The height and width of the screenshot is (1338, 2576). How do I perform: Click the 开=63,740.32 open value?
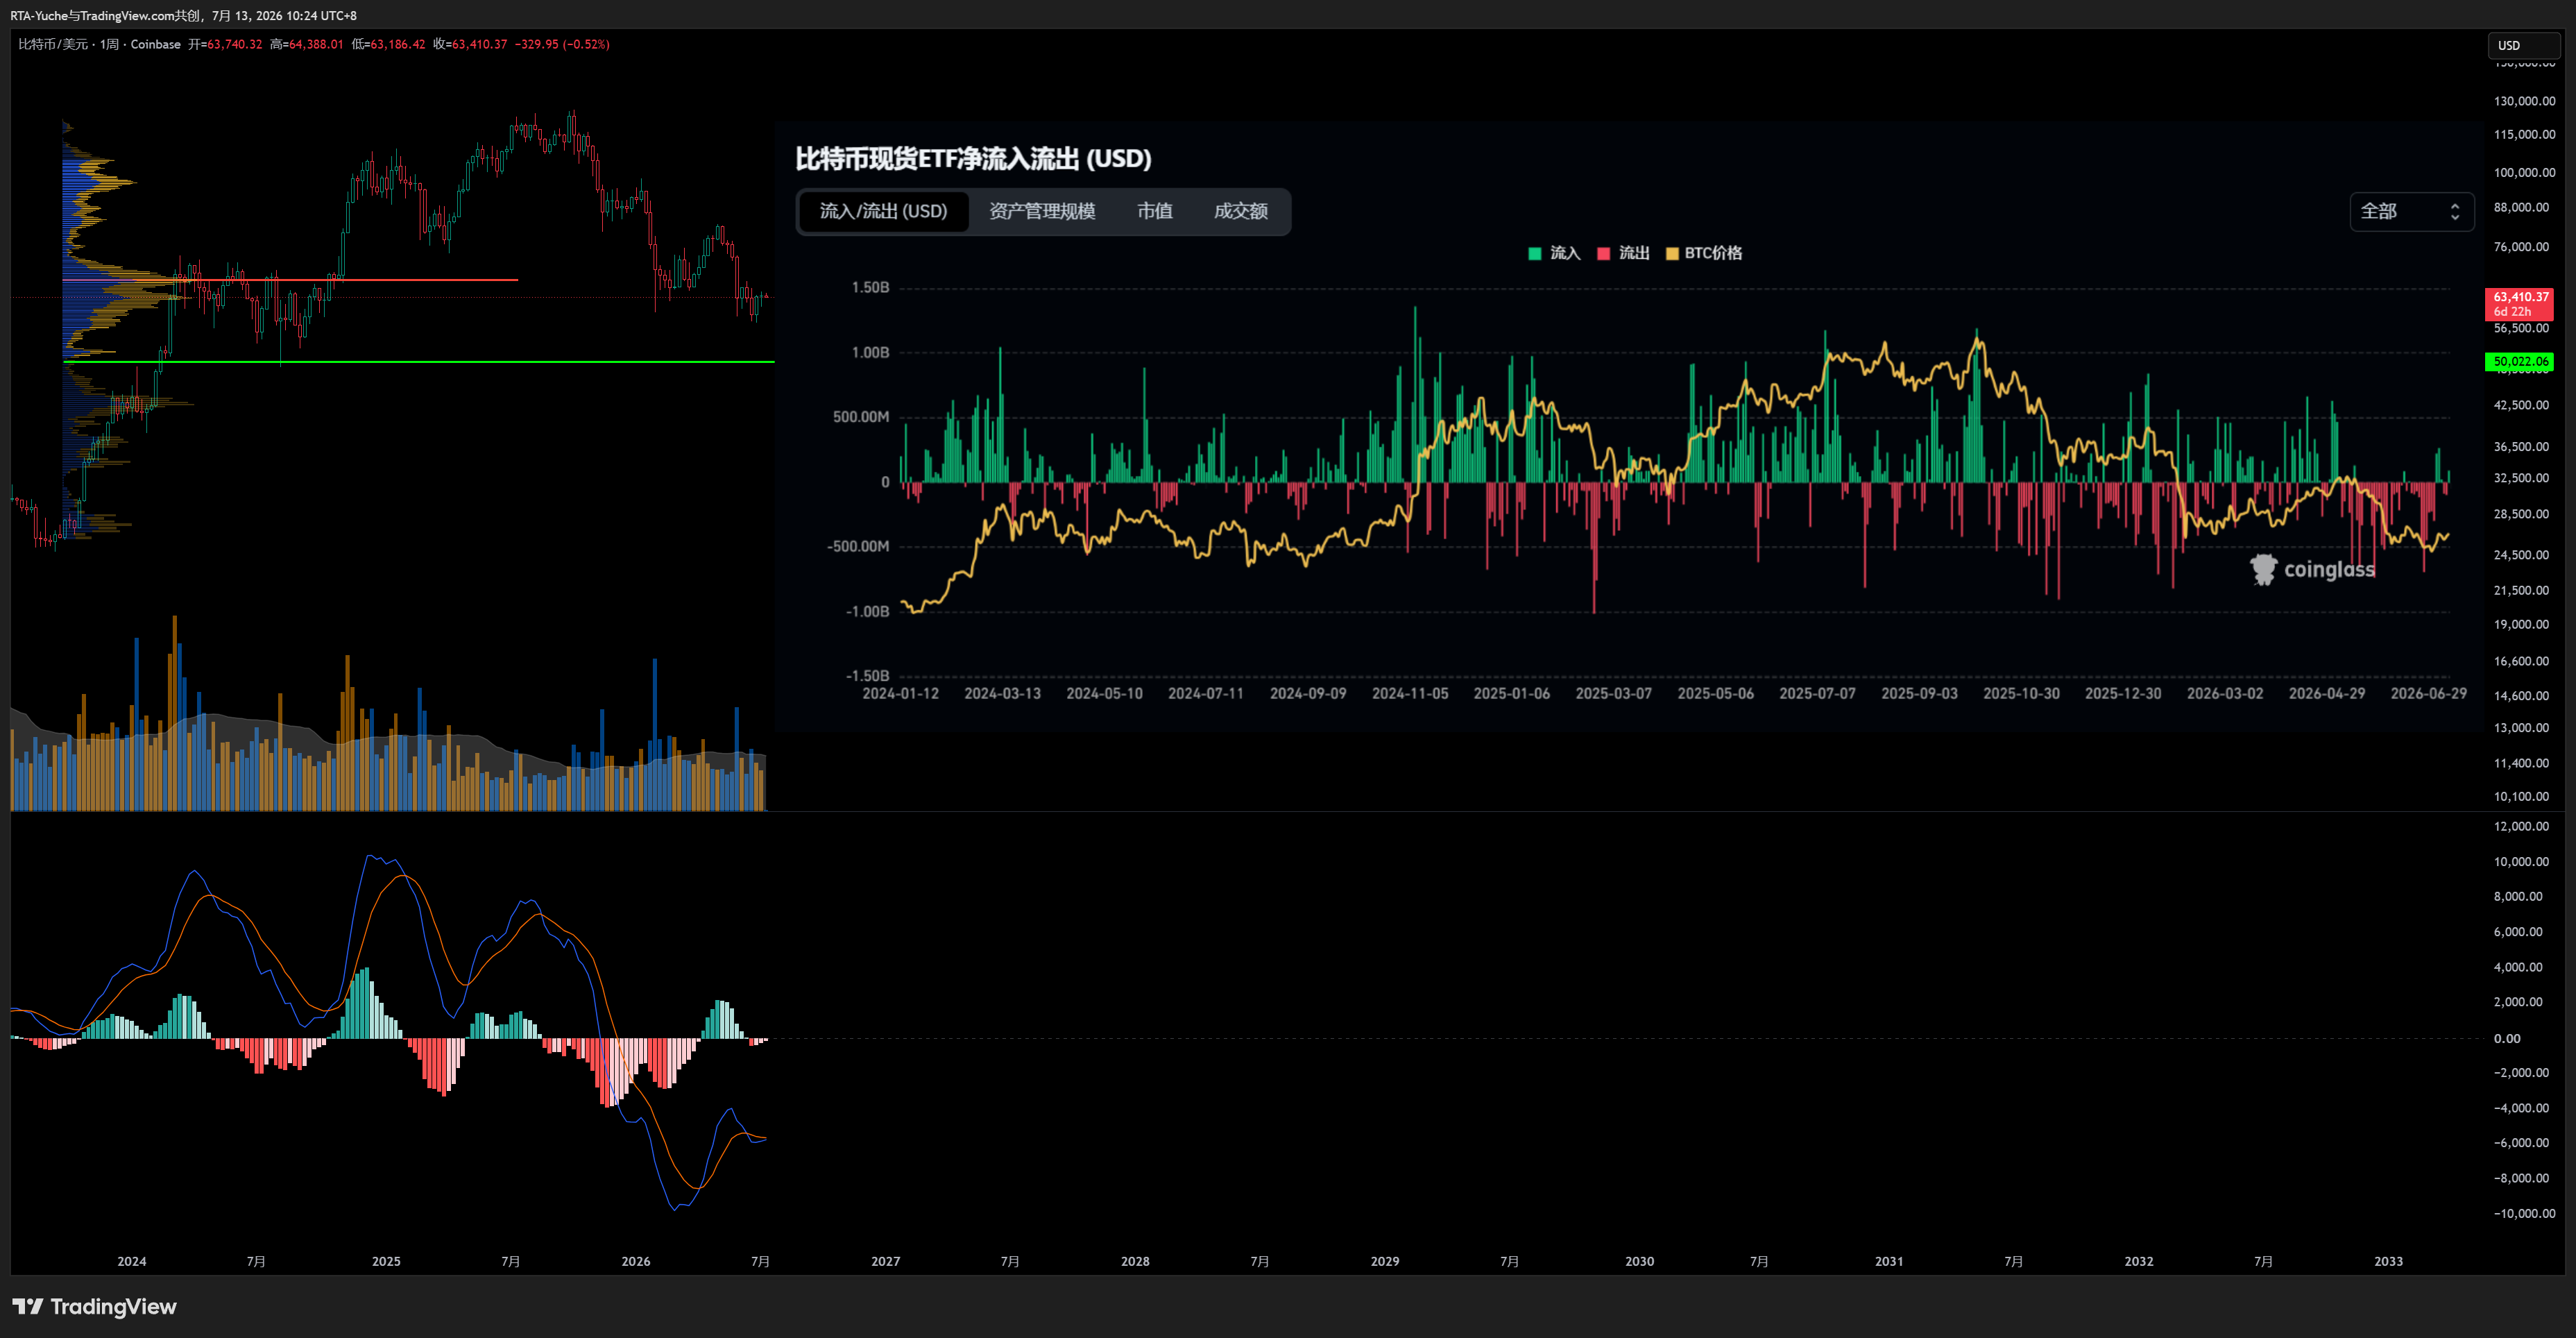pos(225,44)
